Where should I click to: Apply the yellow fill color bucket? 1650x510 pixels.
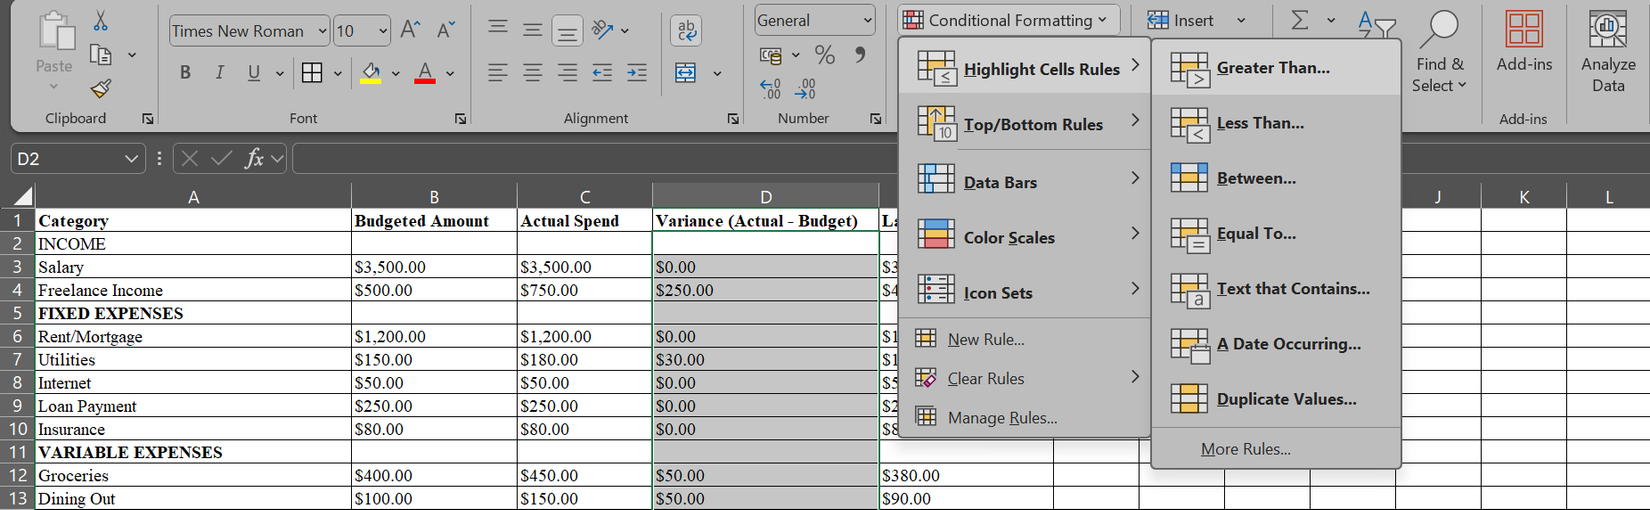[371, 72]
